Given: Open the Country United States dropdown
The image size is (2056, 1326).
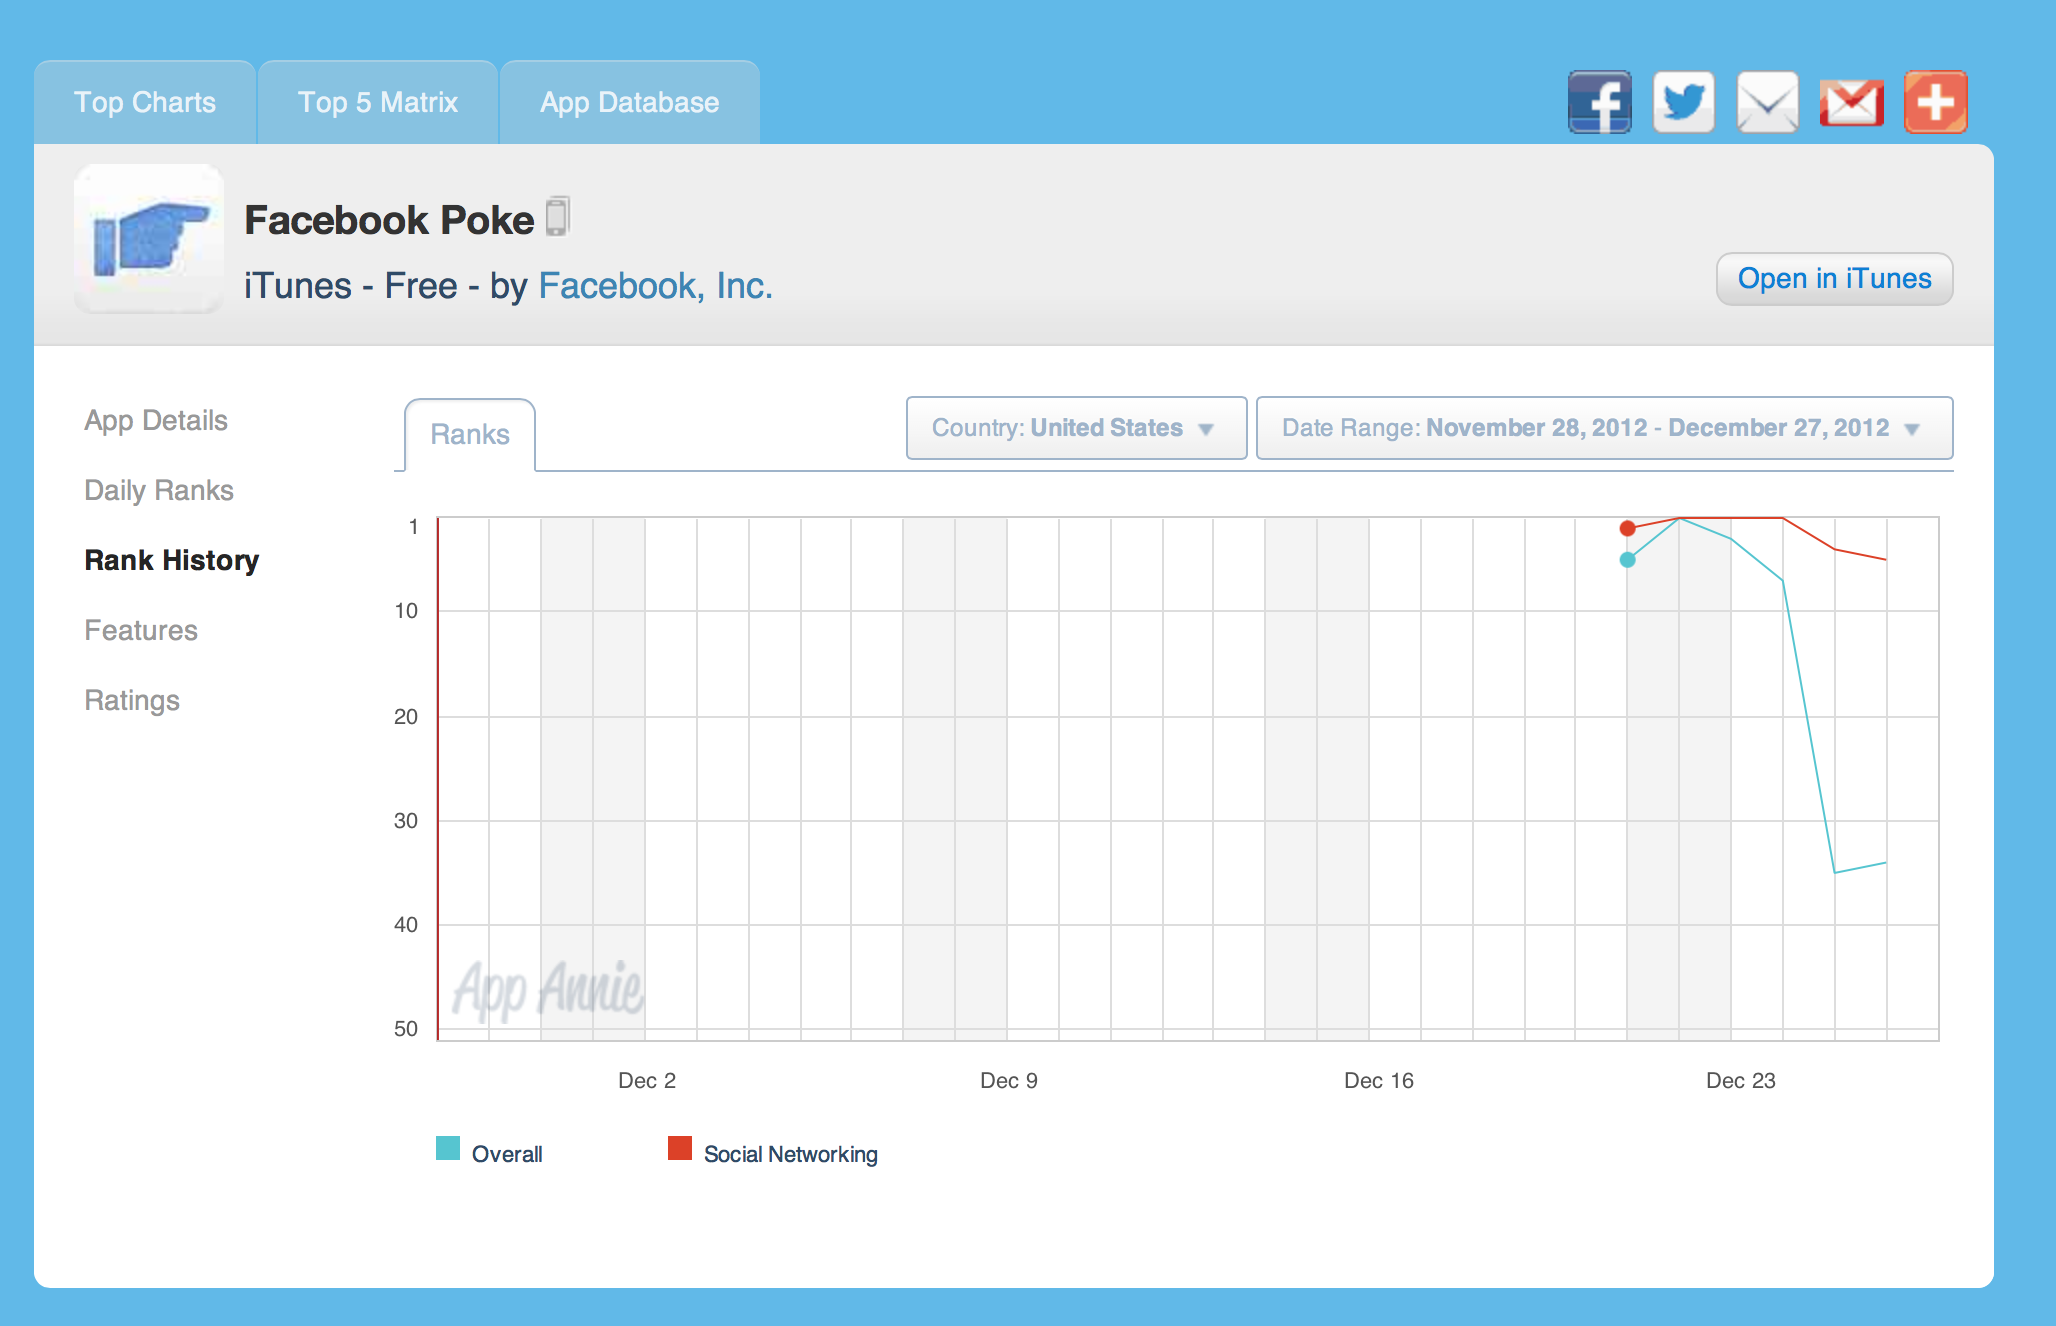Looking at the screenshot, I should pyautogui.click(x=1075, y=428).
